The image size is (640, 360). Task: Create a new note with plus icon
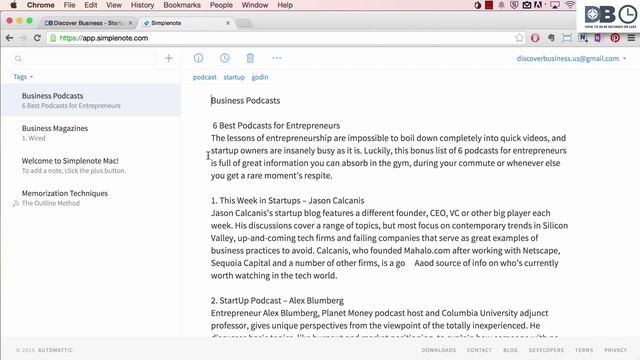(x=169, y=58)
